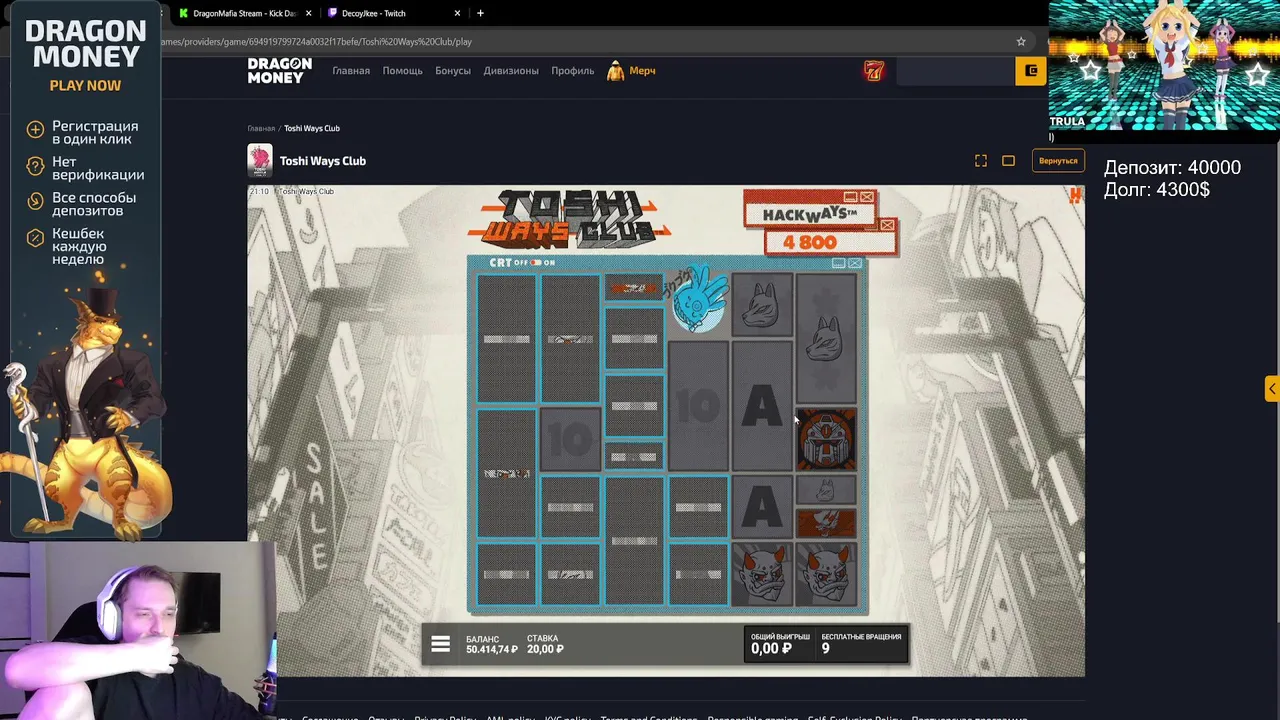Expand the orange side panel arrow

click(1272, 388)
